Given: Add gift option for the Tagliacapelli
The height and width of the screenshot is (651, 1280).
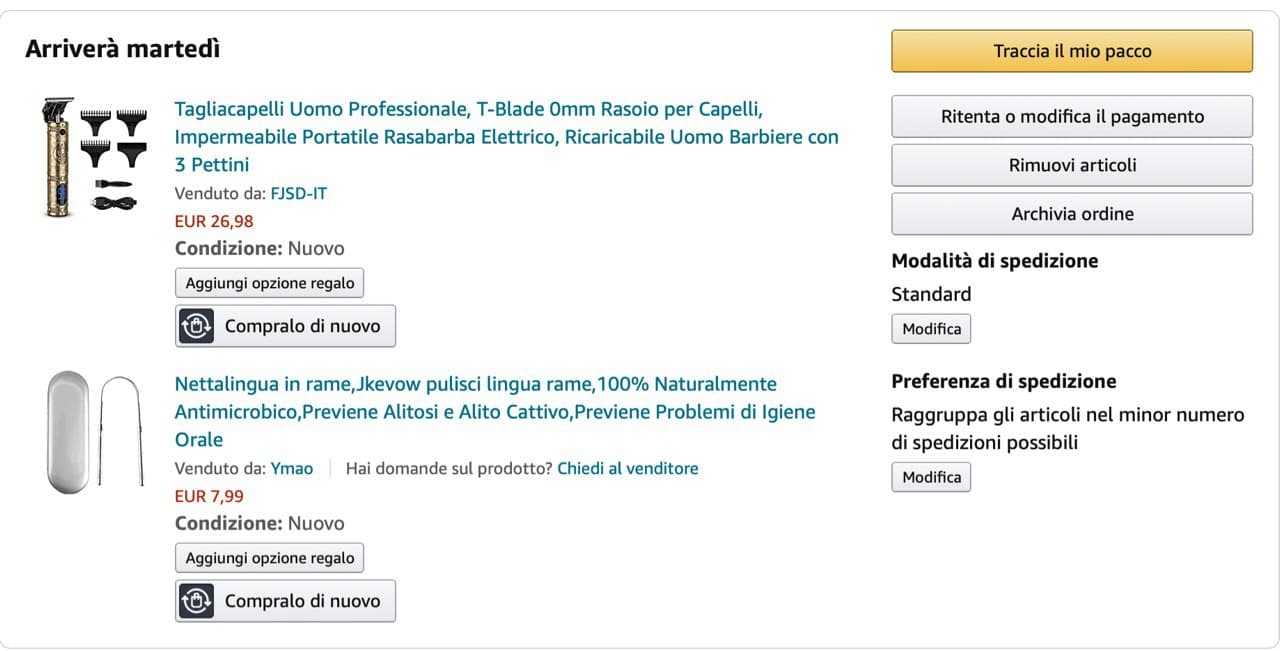Looking at the screenshot, I should click(269, 283).
